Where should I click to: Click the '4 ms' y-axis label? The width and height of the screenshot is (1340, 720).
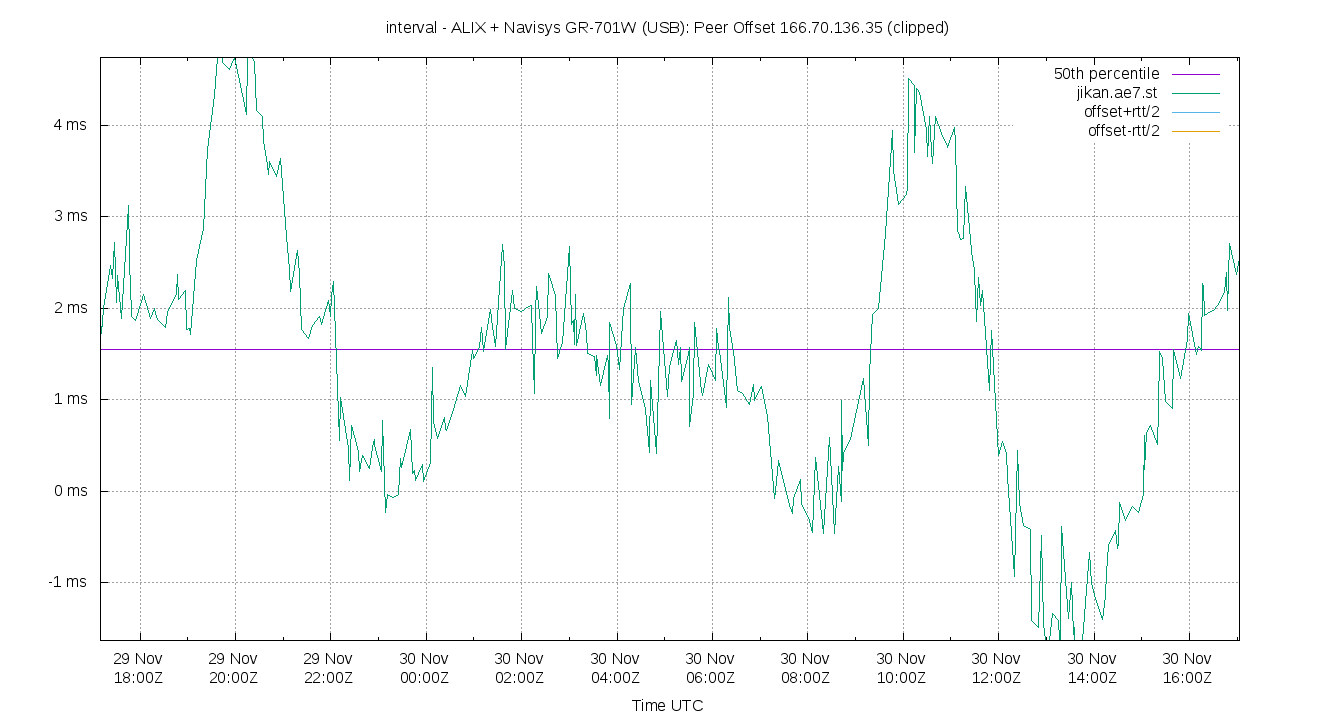point(70,125)
